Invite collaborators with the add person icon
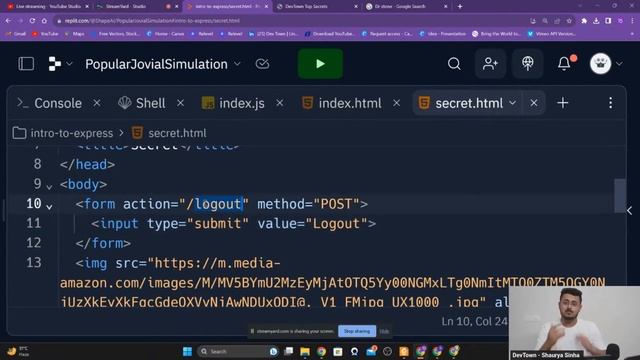This screenshot has width=640, height=360. coord(490,64)
